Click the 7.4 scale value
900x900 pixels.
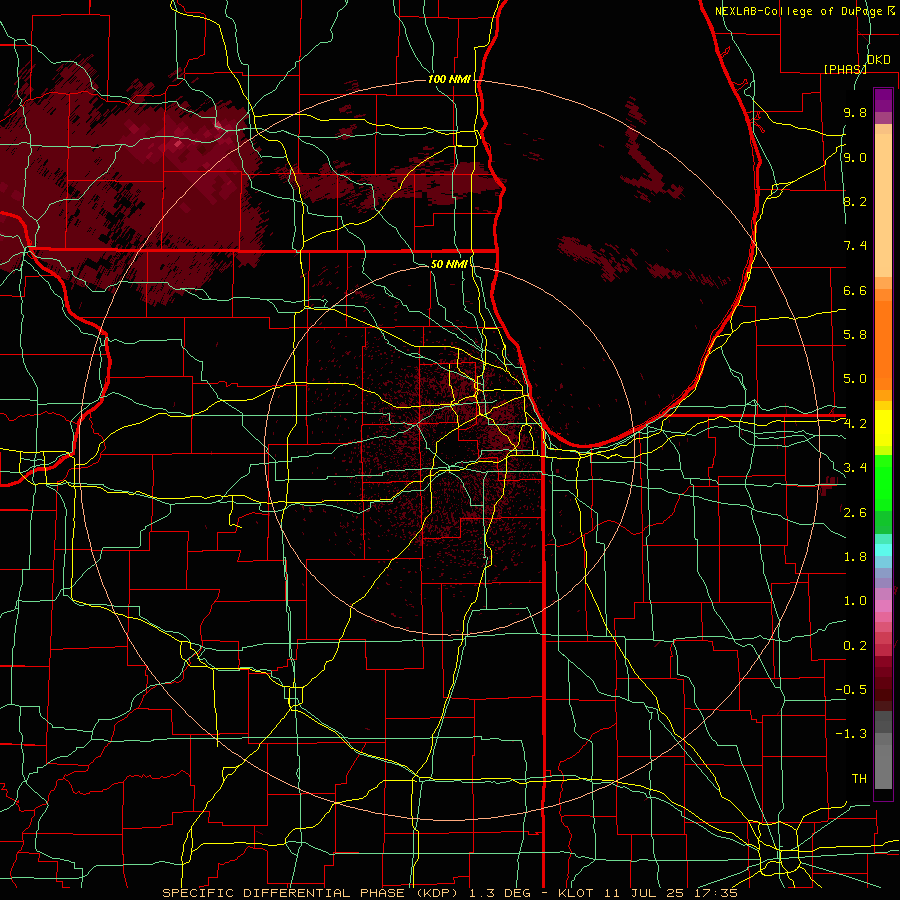coord(855,246)
